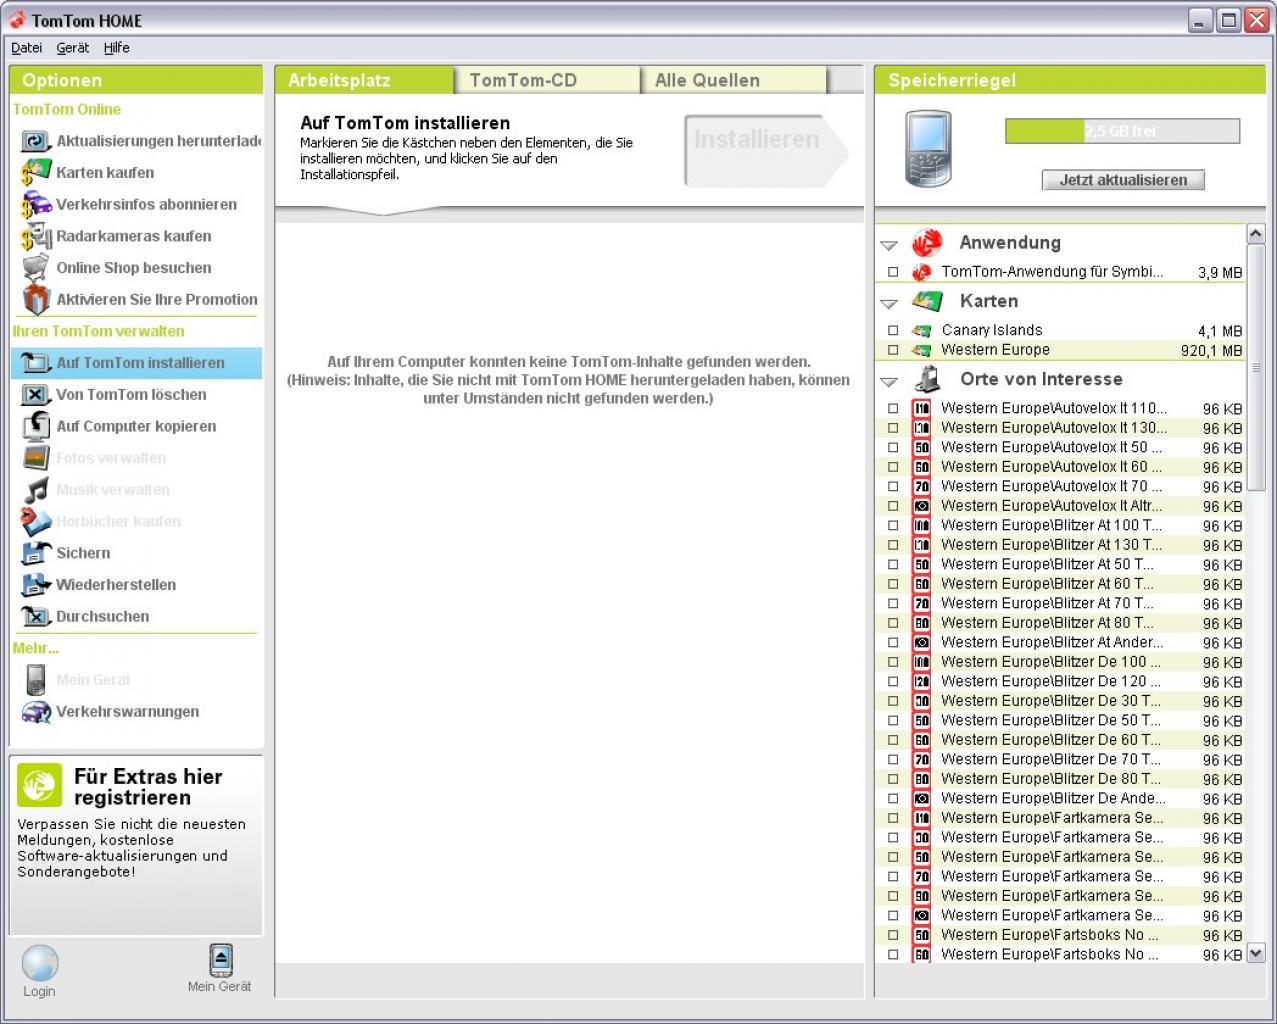Click the Auf Computer kopieren icon
This screenshot has width=1277, height=1024.
point(36,426)
